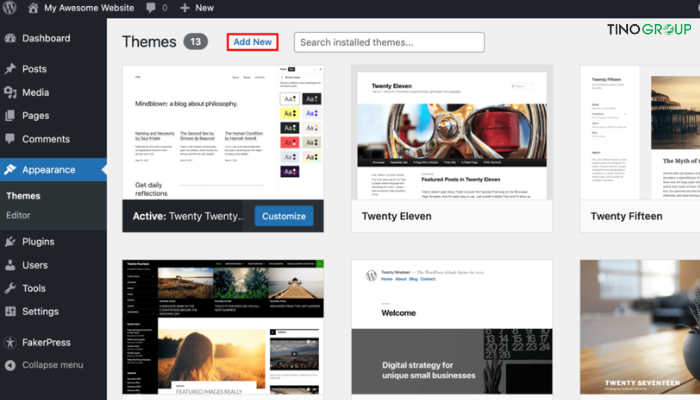Click the Media icon in sidebar
The height and width of the screenshot is (400, 700).
pos(10,92)
